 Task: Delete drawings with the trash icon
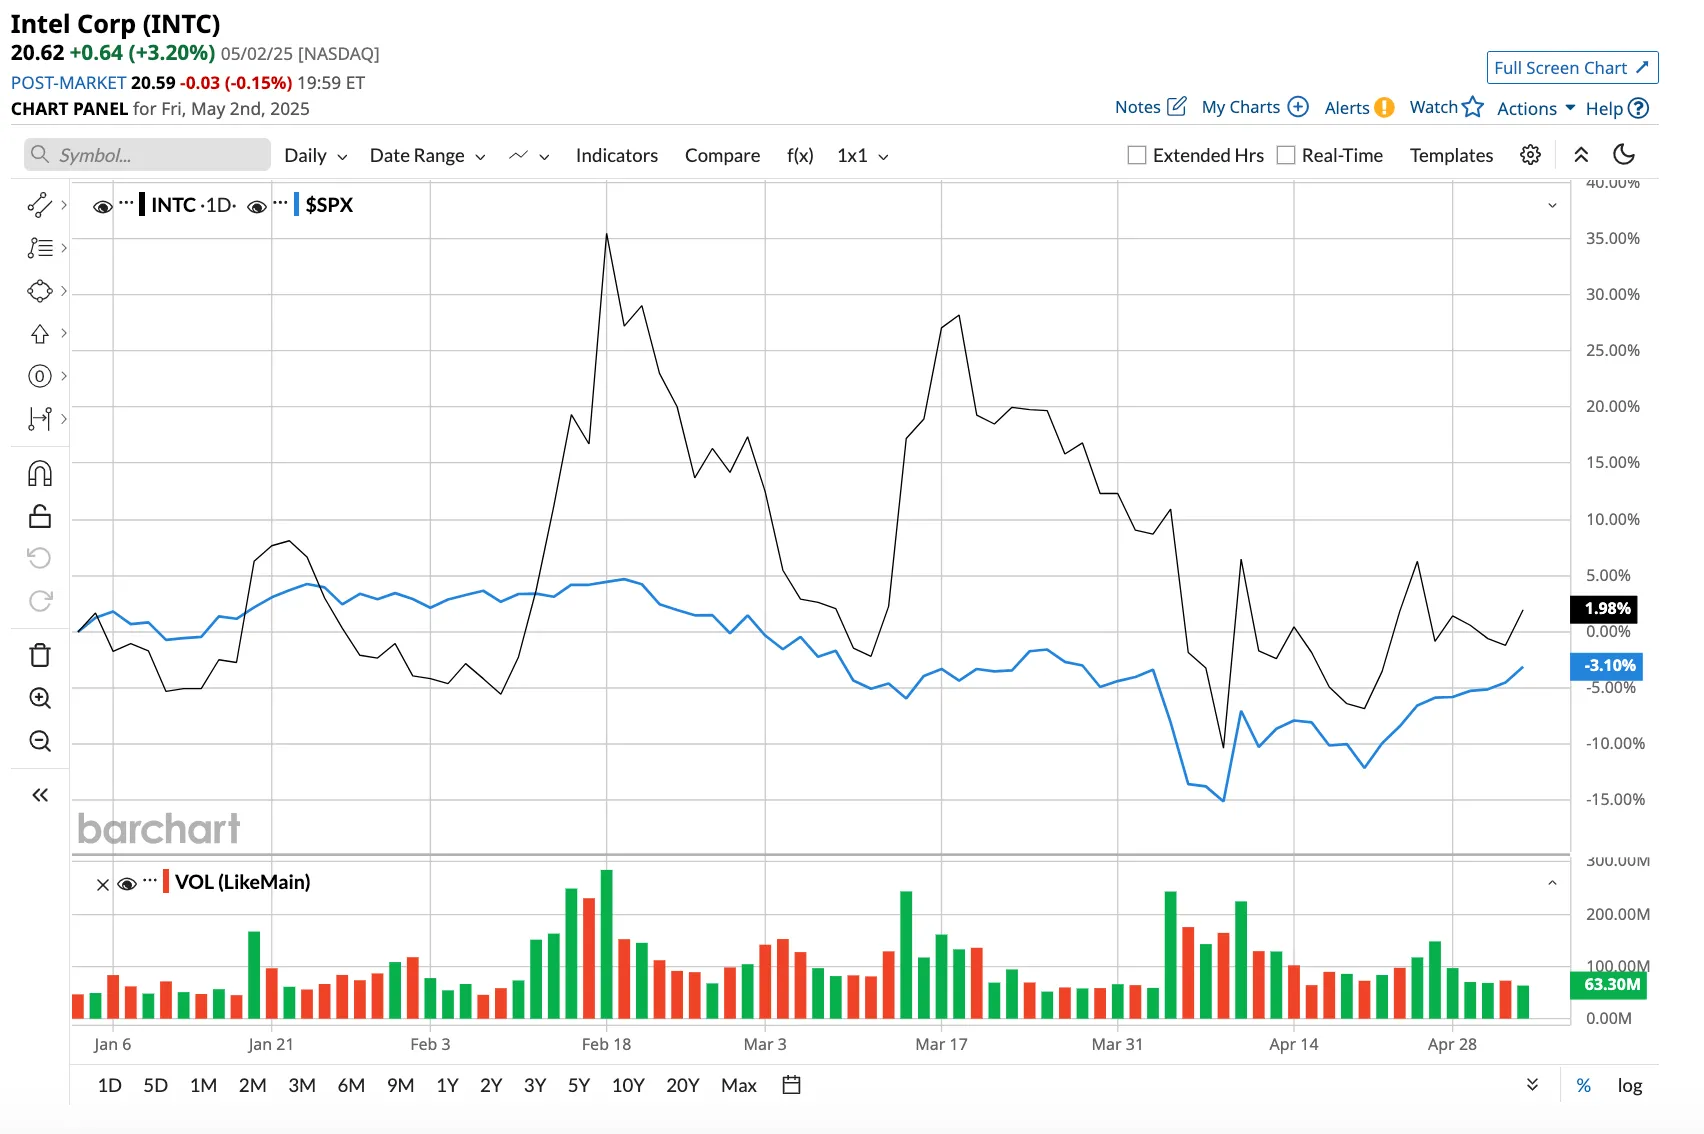click(39, 655)
